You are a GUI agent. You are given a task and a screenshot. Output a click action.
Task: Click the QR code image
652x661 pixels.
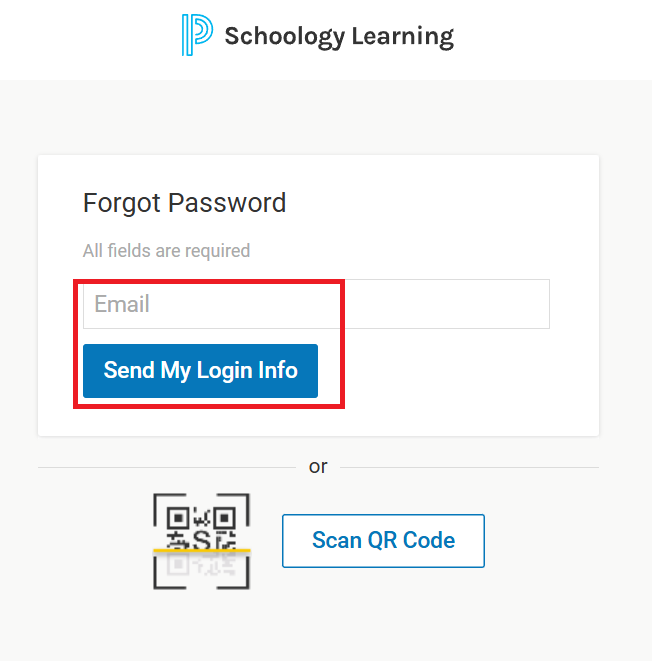[x=202, y=540]
